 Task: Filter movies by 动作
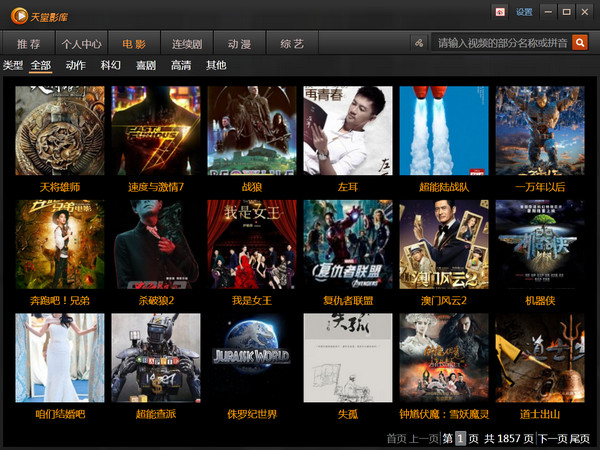tap(75, 65)
